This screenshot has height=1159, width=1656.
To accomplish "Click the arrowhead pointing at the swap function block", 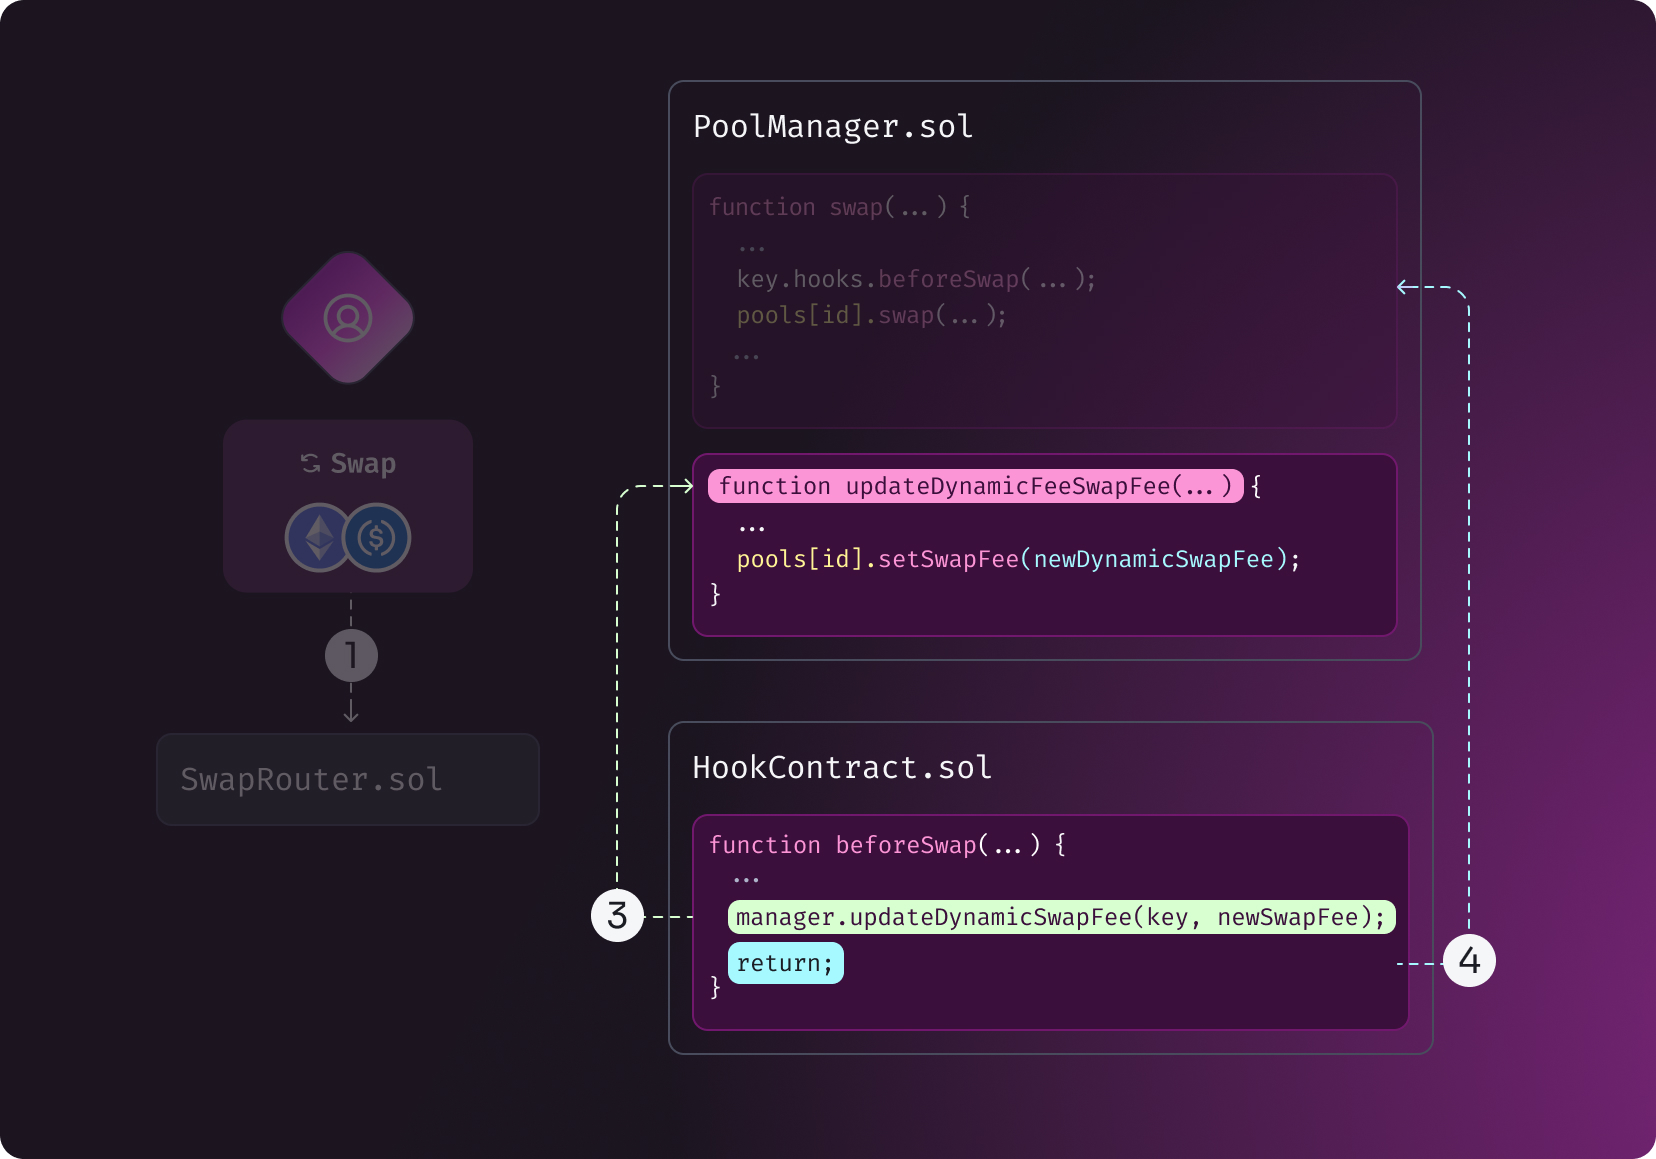I will tap(1404, 287).
